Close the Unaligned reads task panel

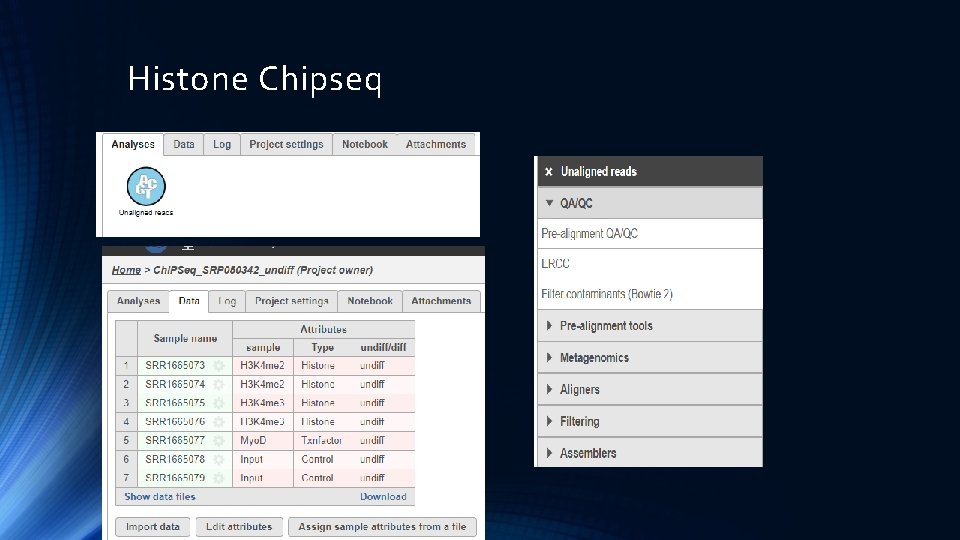549,172
